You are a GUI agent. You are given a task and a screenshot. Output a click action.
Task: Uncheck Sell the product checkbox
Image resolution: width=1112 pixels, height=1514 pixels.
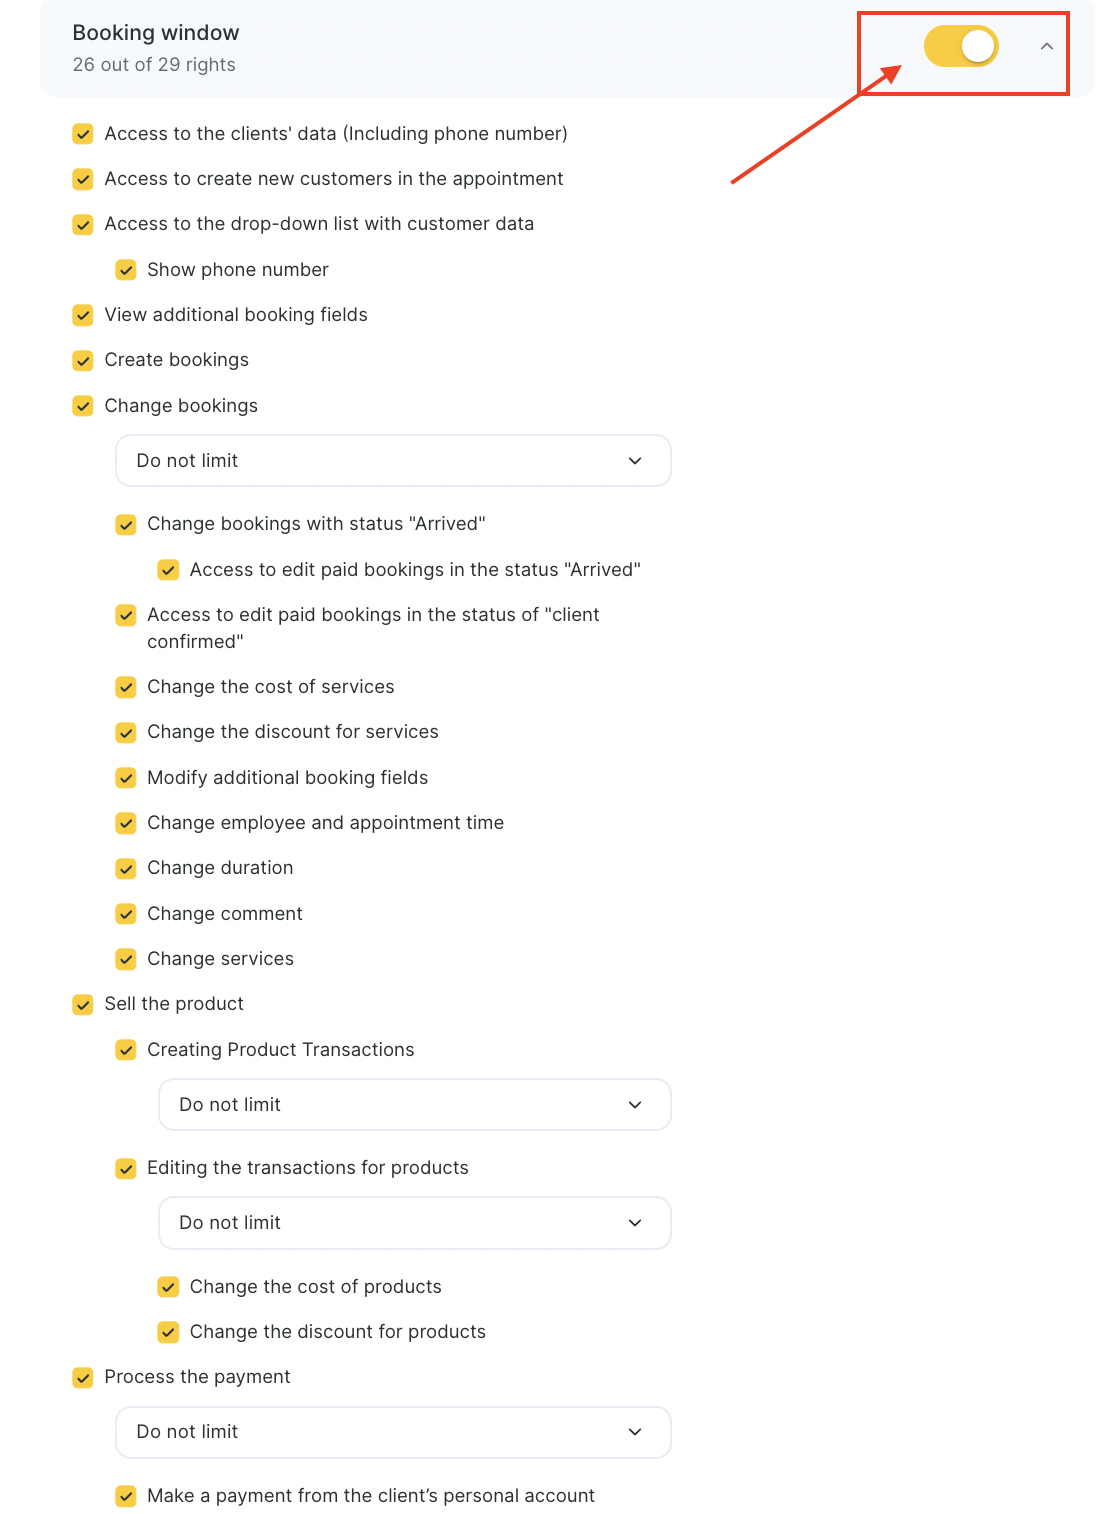(x=83, y=1004)
